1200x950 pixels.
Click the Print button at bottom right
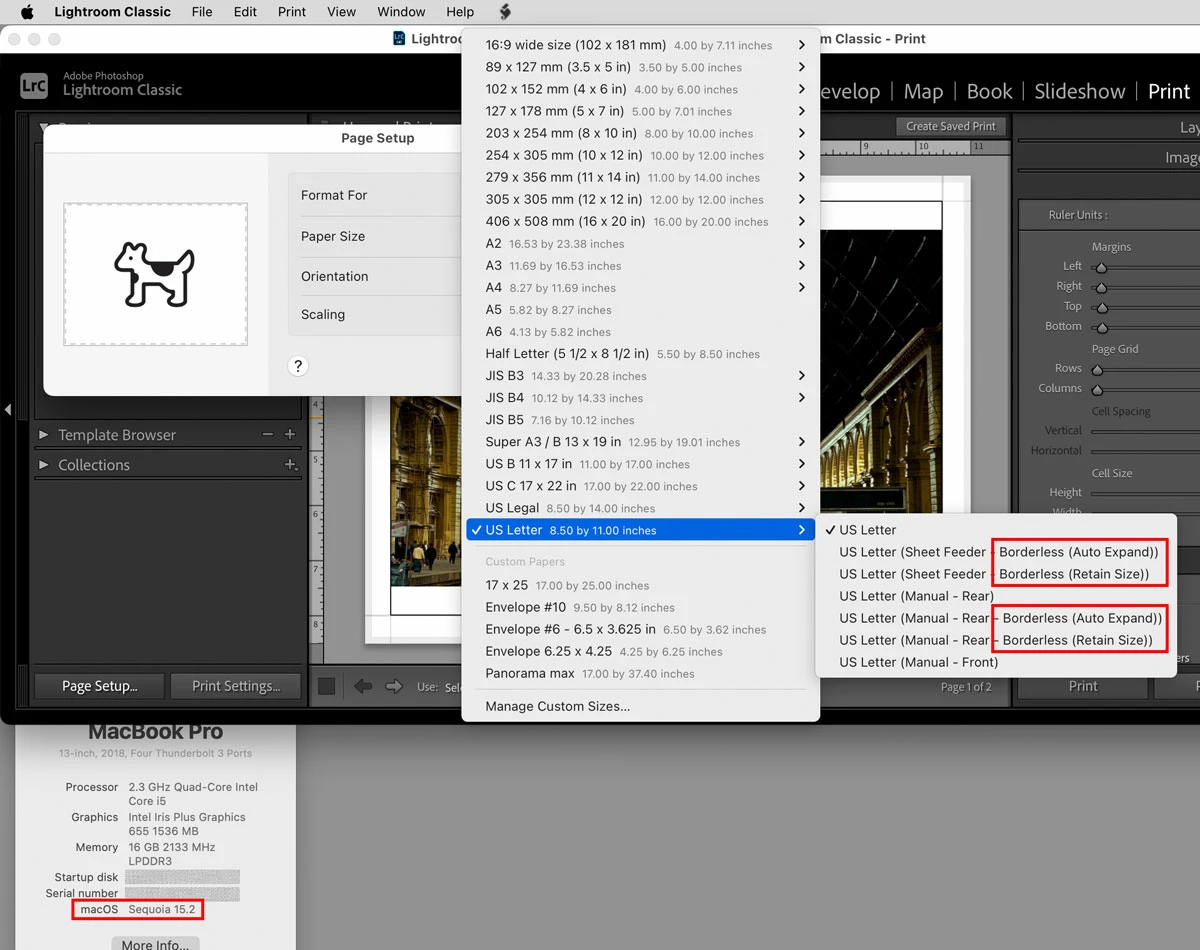[1083, 686]
